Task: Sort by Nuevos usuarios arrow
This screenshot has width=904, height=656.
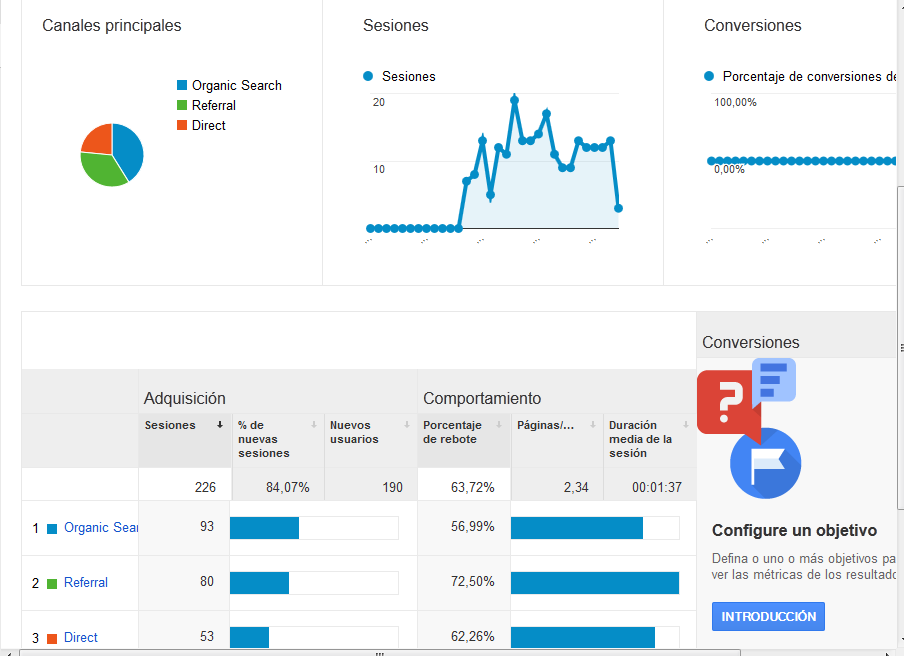Action: tap(406, 425)
